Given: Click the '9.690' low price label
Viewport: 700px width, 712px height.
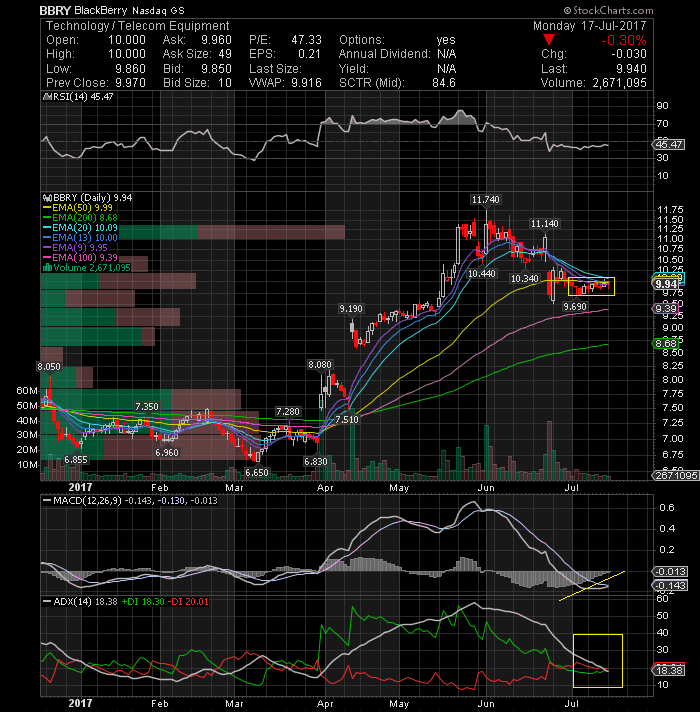Looking at the screenshot, I should (x=575, y=307).
